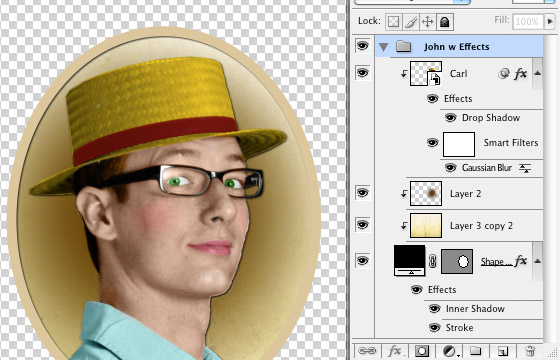Click the Link layers button
The image size is (560, 360).
click(x=367, y=351)
